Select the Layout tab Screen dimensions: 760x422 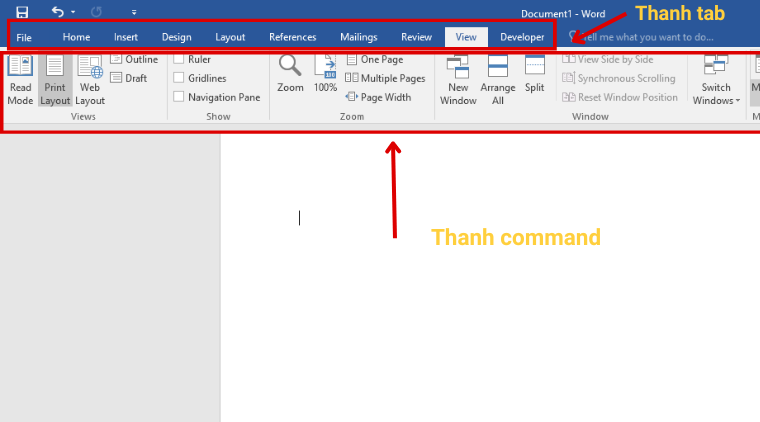coord(230,37)
